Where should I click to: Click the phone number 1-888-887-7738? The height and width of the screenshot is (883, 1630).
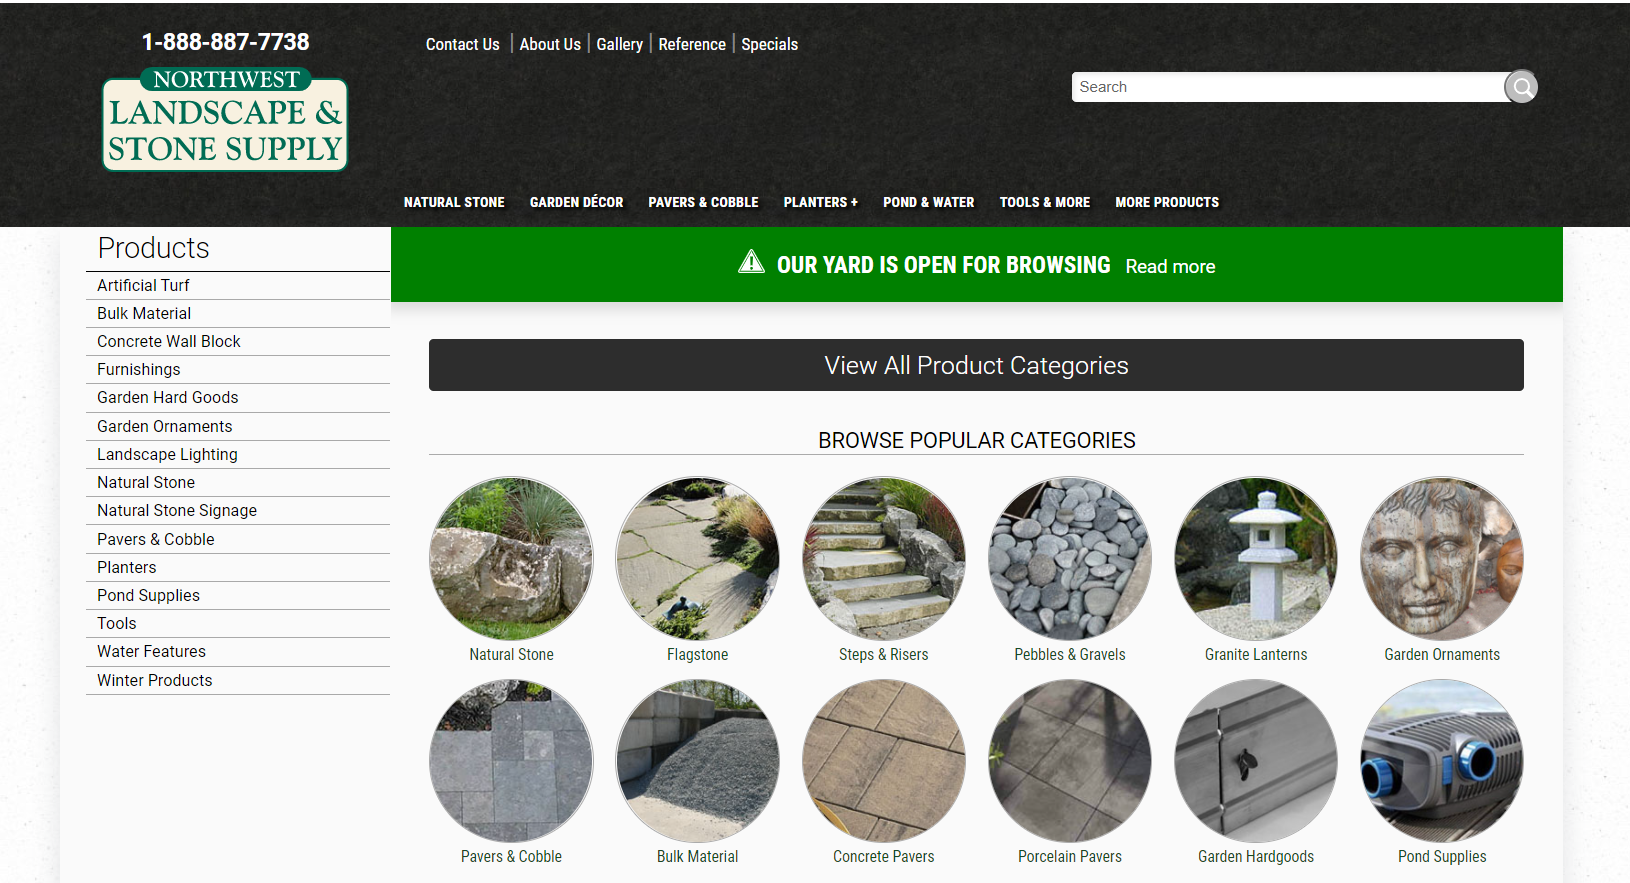point(225,42)
